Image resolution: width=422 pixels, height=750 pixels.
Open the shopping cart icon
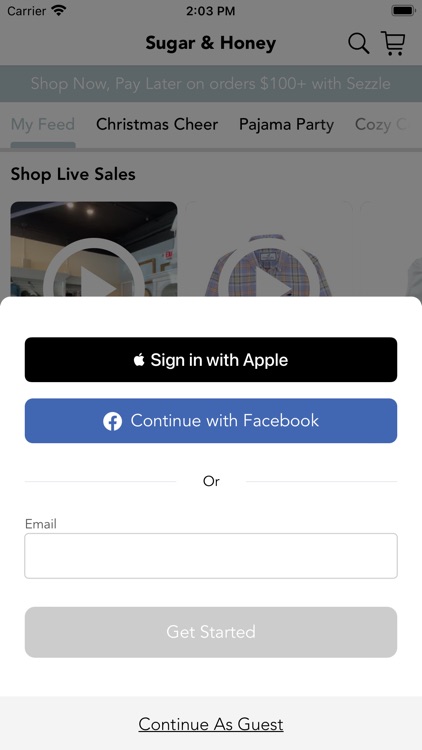393,43
